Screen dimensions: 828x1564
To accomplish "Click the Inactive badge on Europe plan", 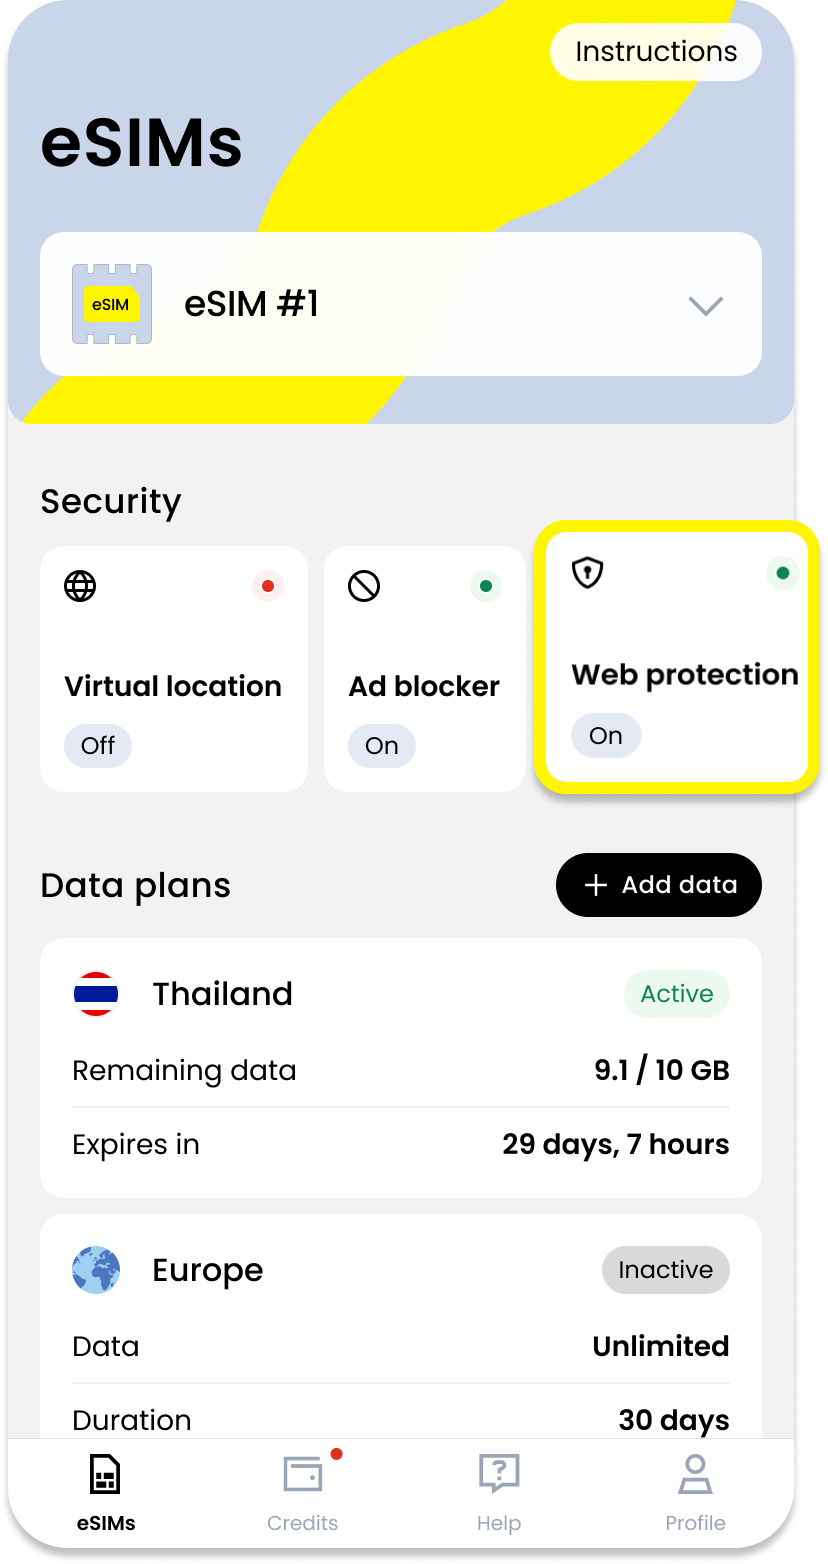I will 665,1270.
